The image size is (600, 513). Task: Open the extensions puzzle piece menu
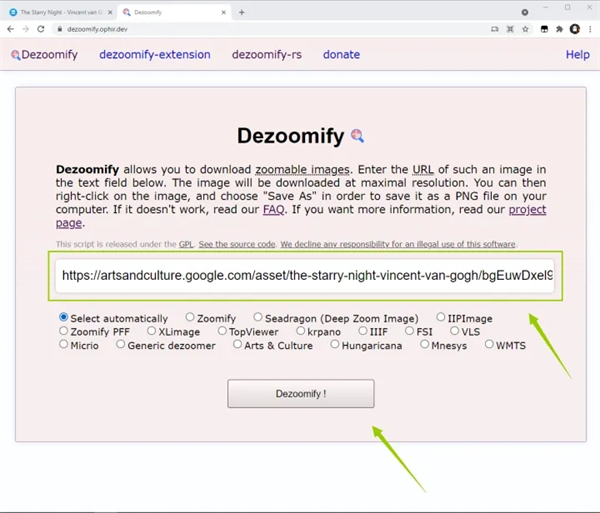tap(559, 29)
